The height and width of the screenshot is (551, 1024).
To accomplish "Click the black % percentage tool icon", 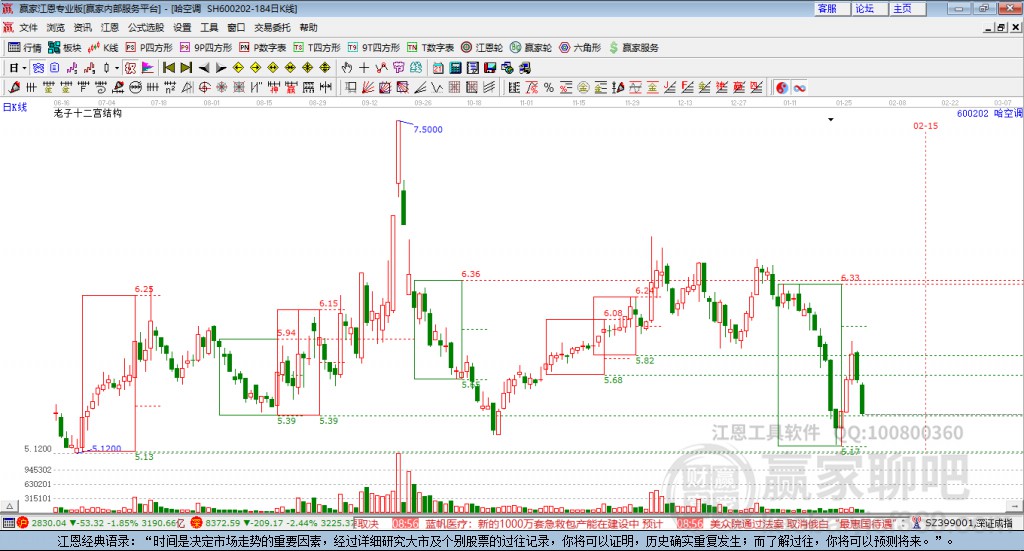I will 549,87.
